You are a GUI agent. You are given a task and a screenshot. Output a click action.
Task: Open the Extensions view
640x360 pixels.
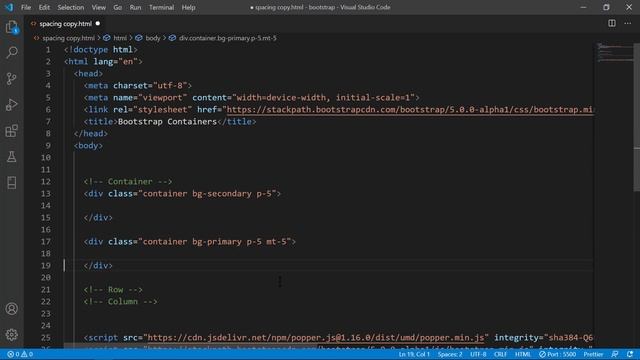[x=12, y=131]
